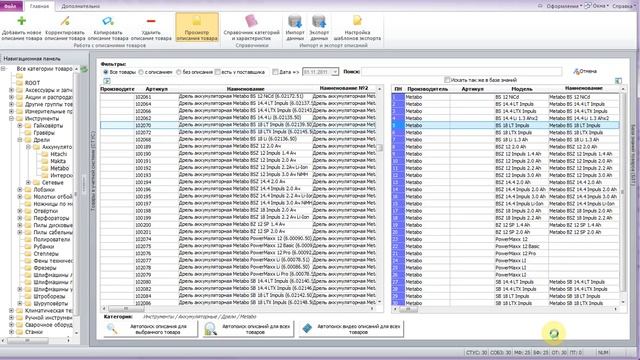Click the Import data database icon
This screenshot has width=640, height=360.
(x=295, y=21)
